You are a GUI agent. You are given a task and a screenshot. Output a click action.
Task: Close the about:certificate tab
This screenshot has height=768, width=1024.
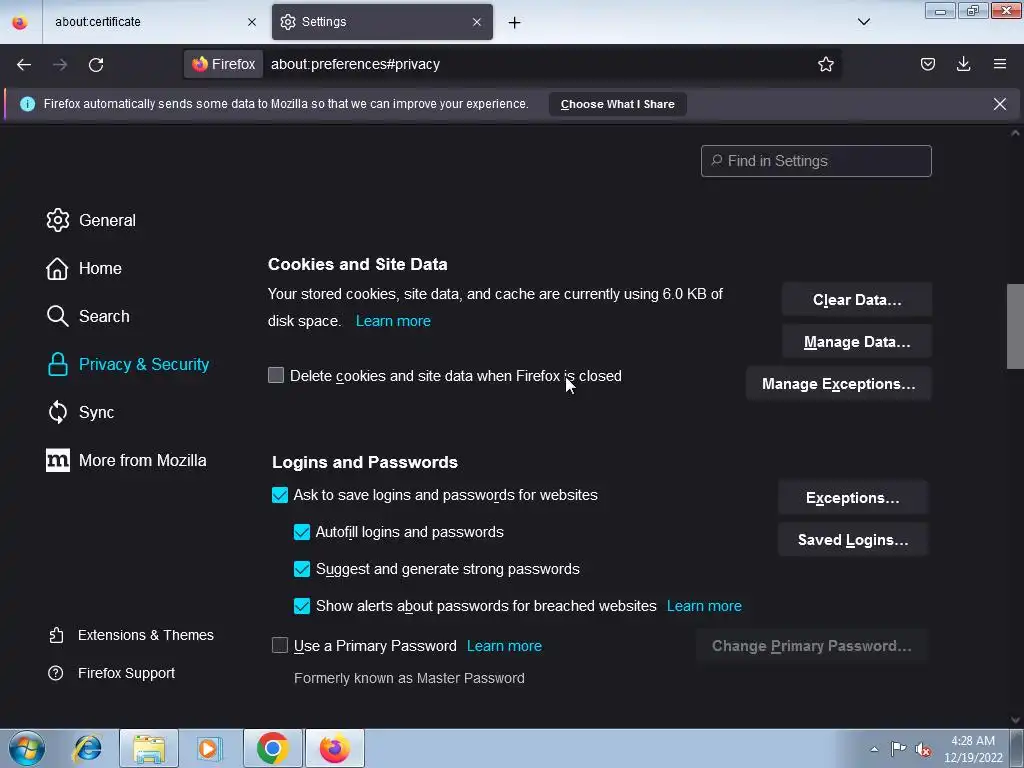(x=251, y=22)
